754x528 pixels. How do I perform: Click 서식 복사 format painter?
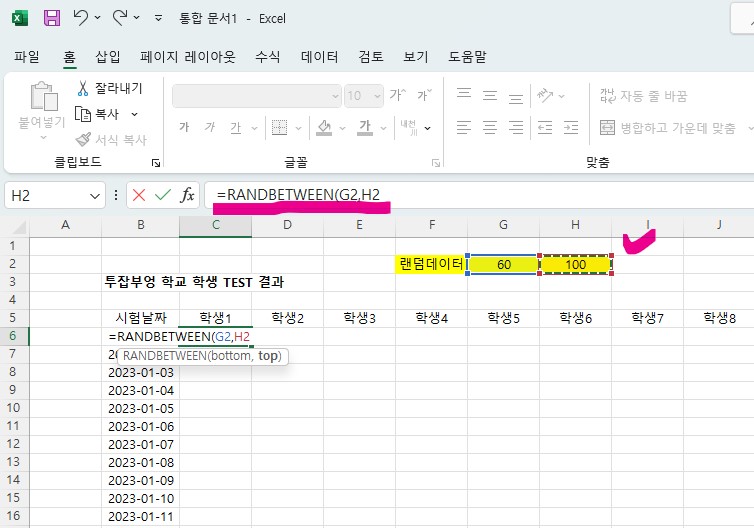(x=111, y=140)
